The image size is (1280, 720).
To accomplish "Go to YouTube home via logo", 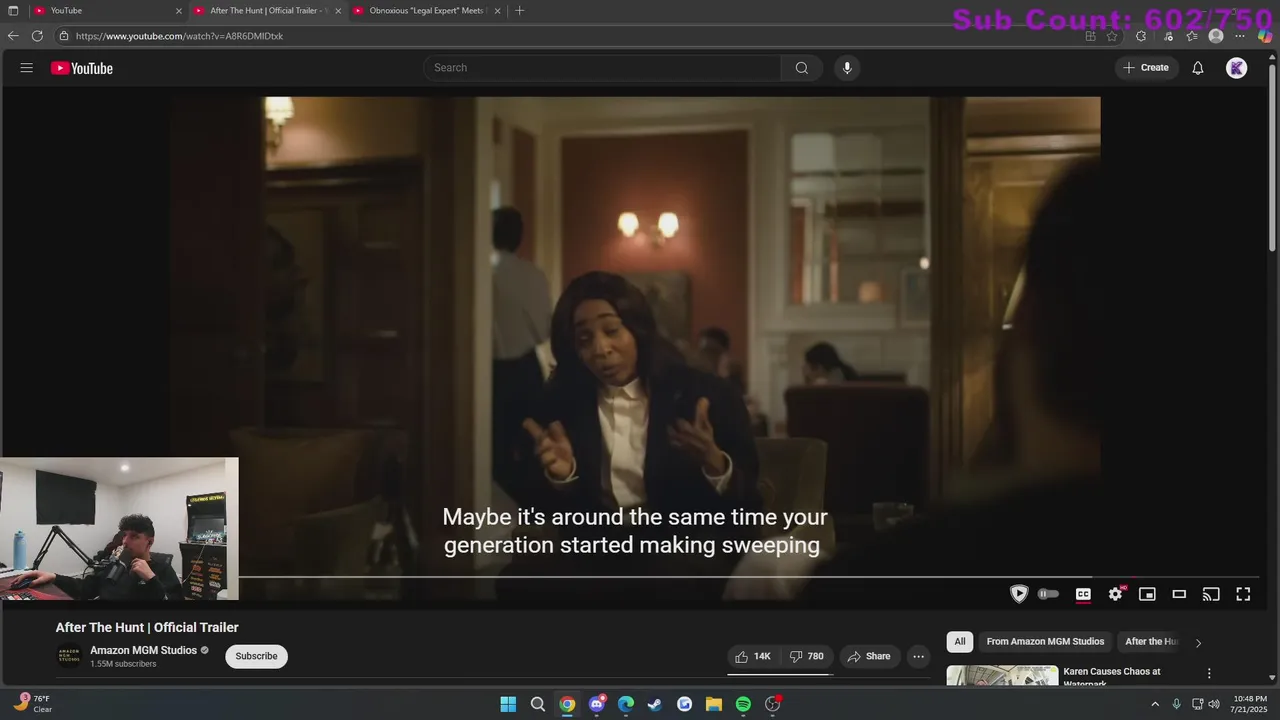I will (x=82, y=68).
